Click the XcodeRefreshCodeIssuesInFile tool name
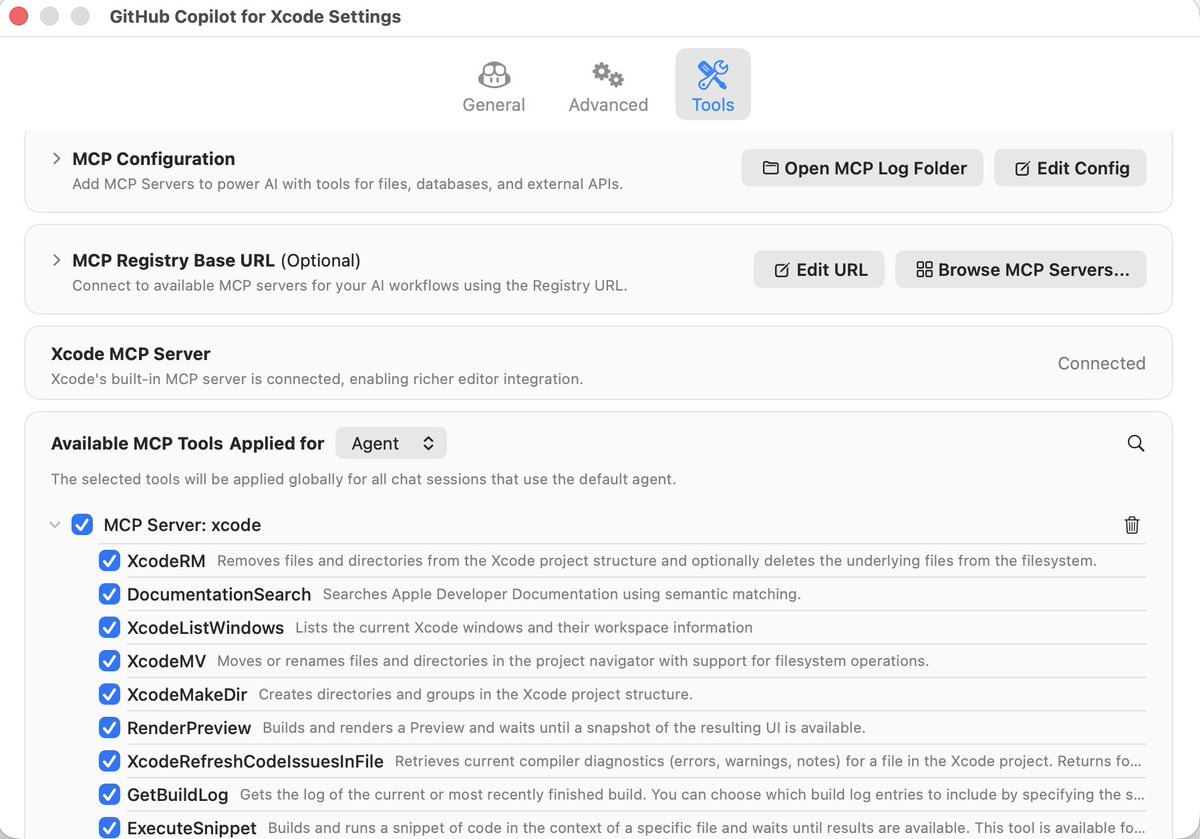This screenshot has height=839, width=1200. (255, 761)
